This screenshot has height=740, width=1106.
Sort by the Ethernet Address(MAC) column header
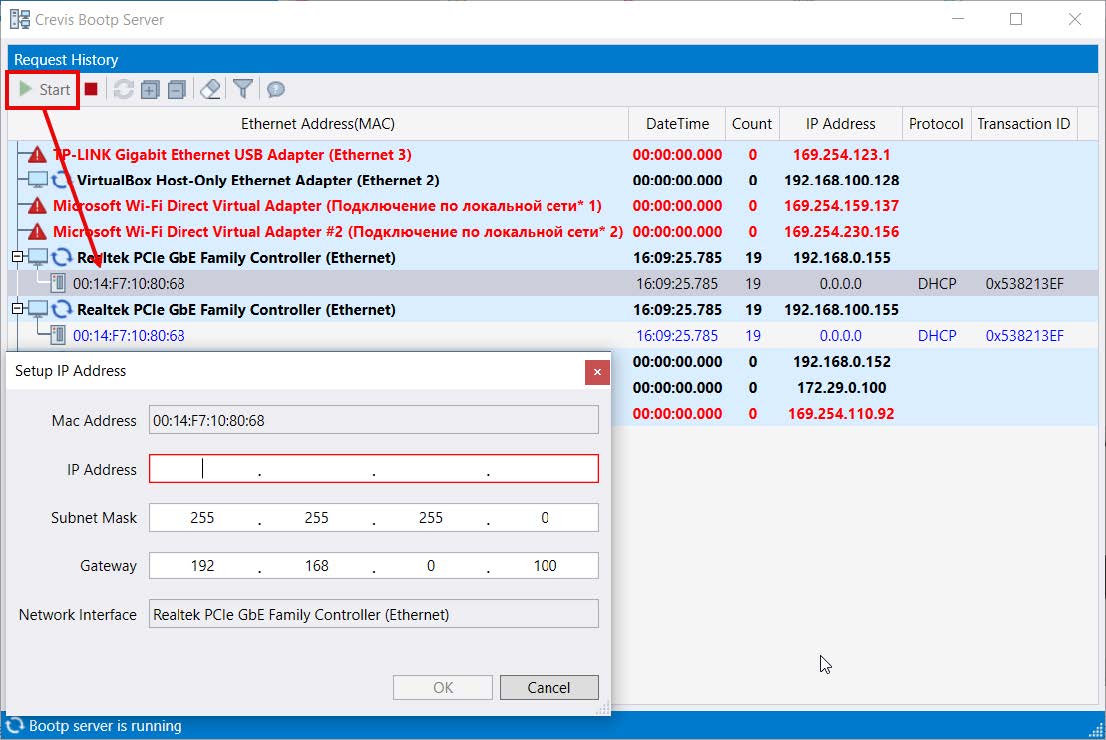click(318, 124)
